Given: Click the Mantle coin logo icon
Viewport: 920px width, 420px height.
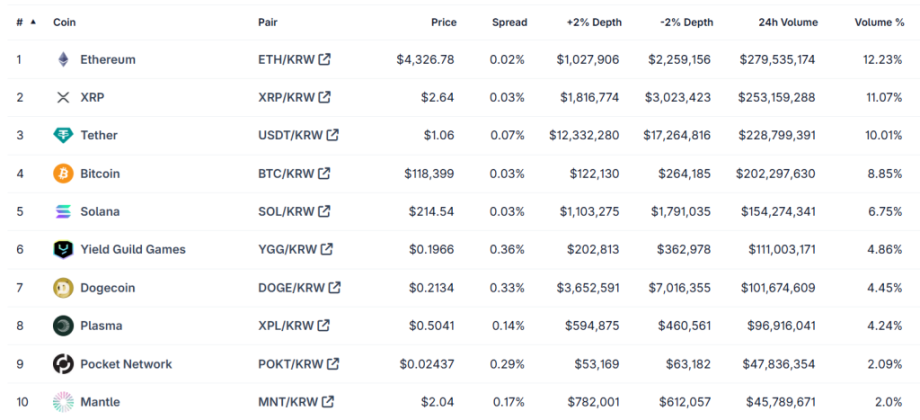Looking at the screenshot, I should (63, 402).
